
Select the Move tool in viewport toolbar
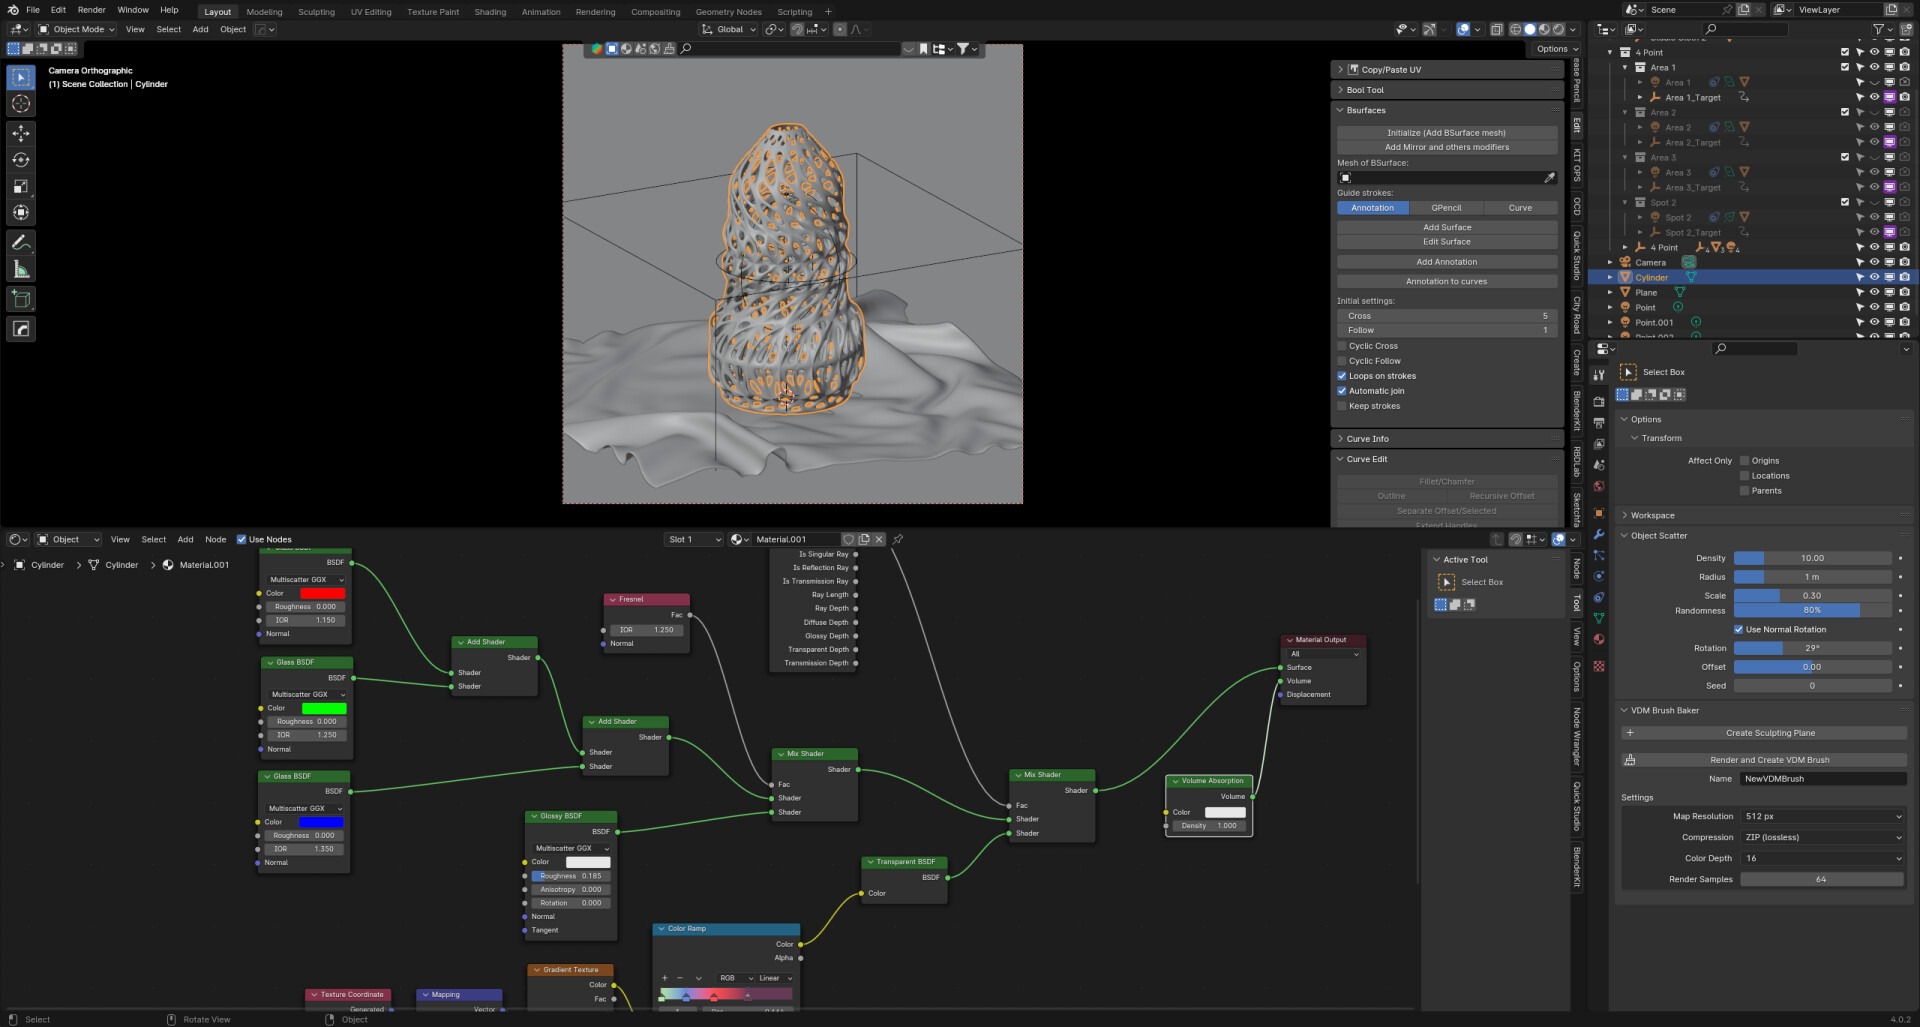pyautogui.click(x=21, y=133)
